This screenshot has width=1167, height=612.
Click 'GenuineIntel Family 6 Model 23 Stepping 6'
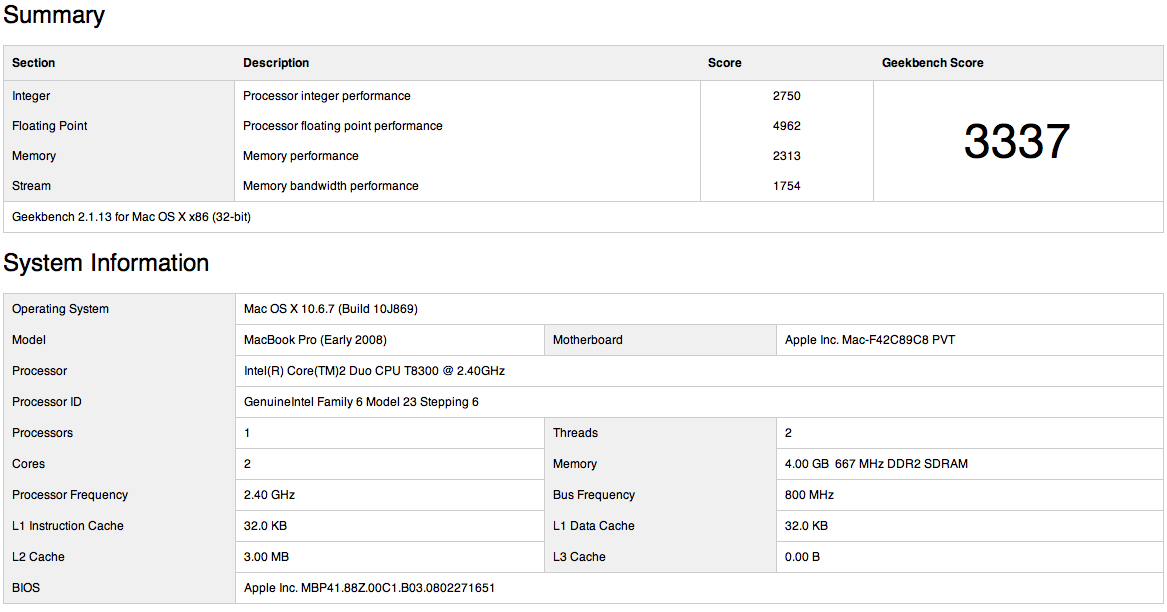361,402
